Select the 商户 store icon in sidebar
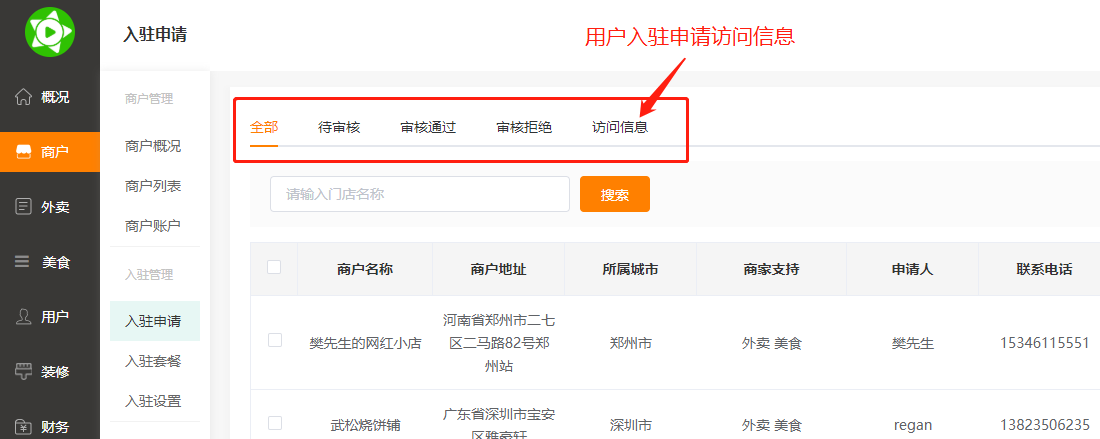Viewport: 1100px width, 439px height. pos(24,151)
